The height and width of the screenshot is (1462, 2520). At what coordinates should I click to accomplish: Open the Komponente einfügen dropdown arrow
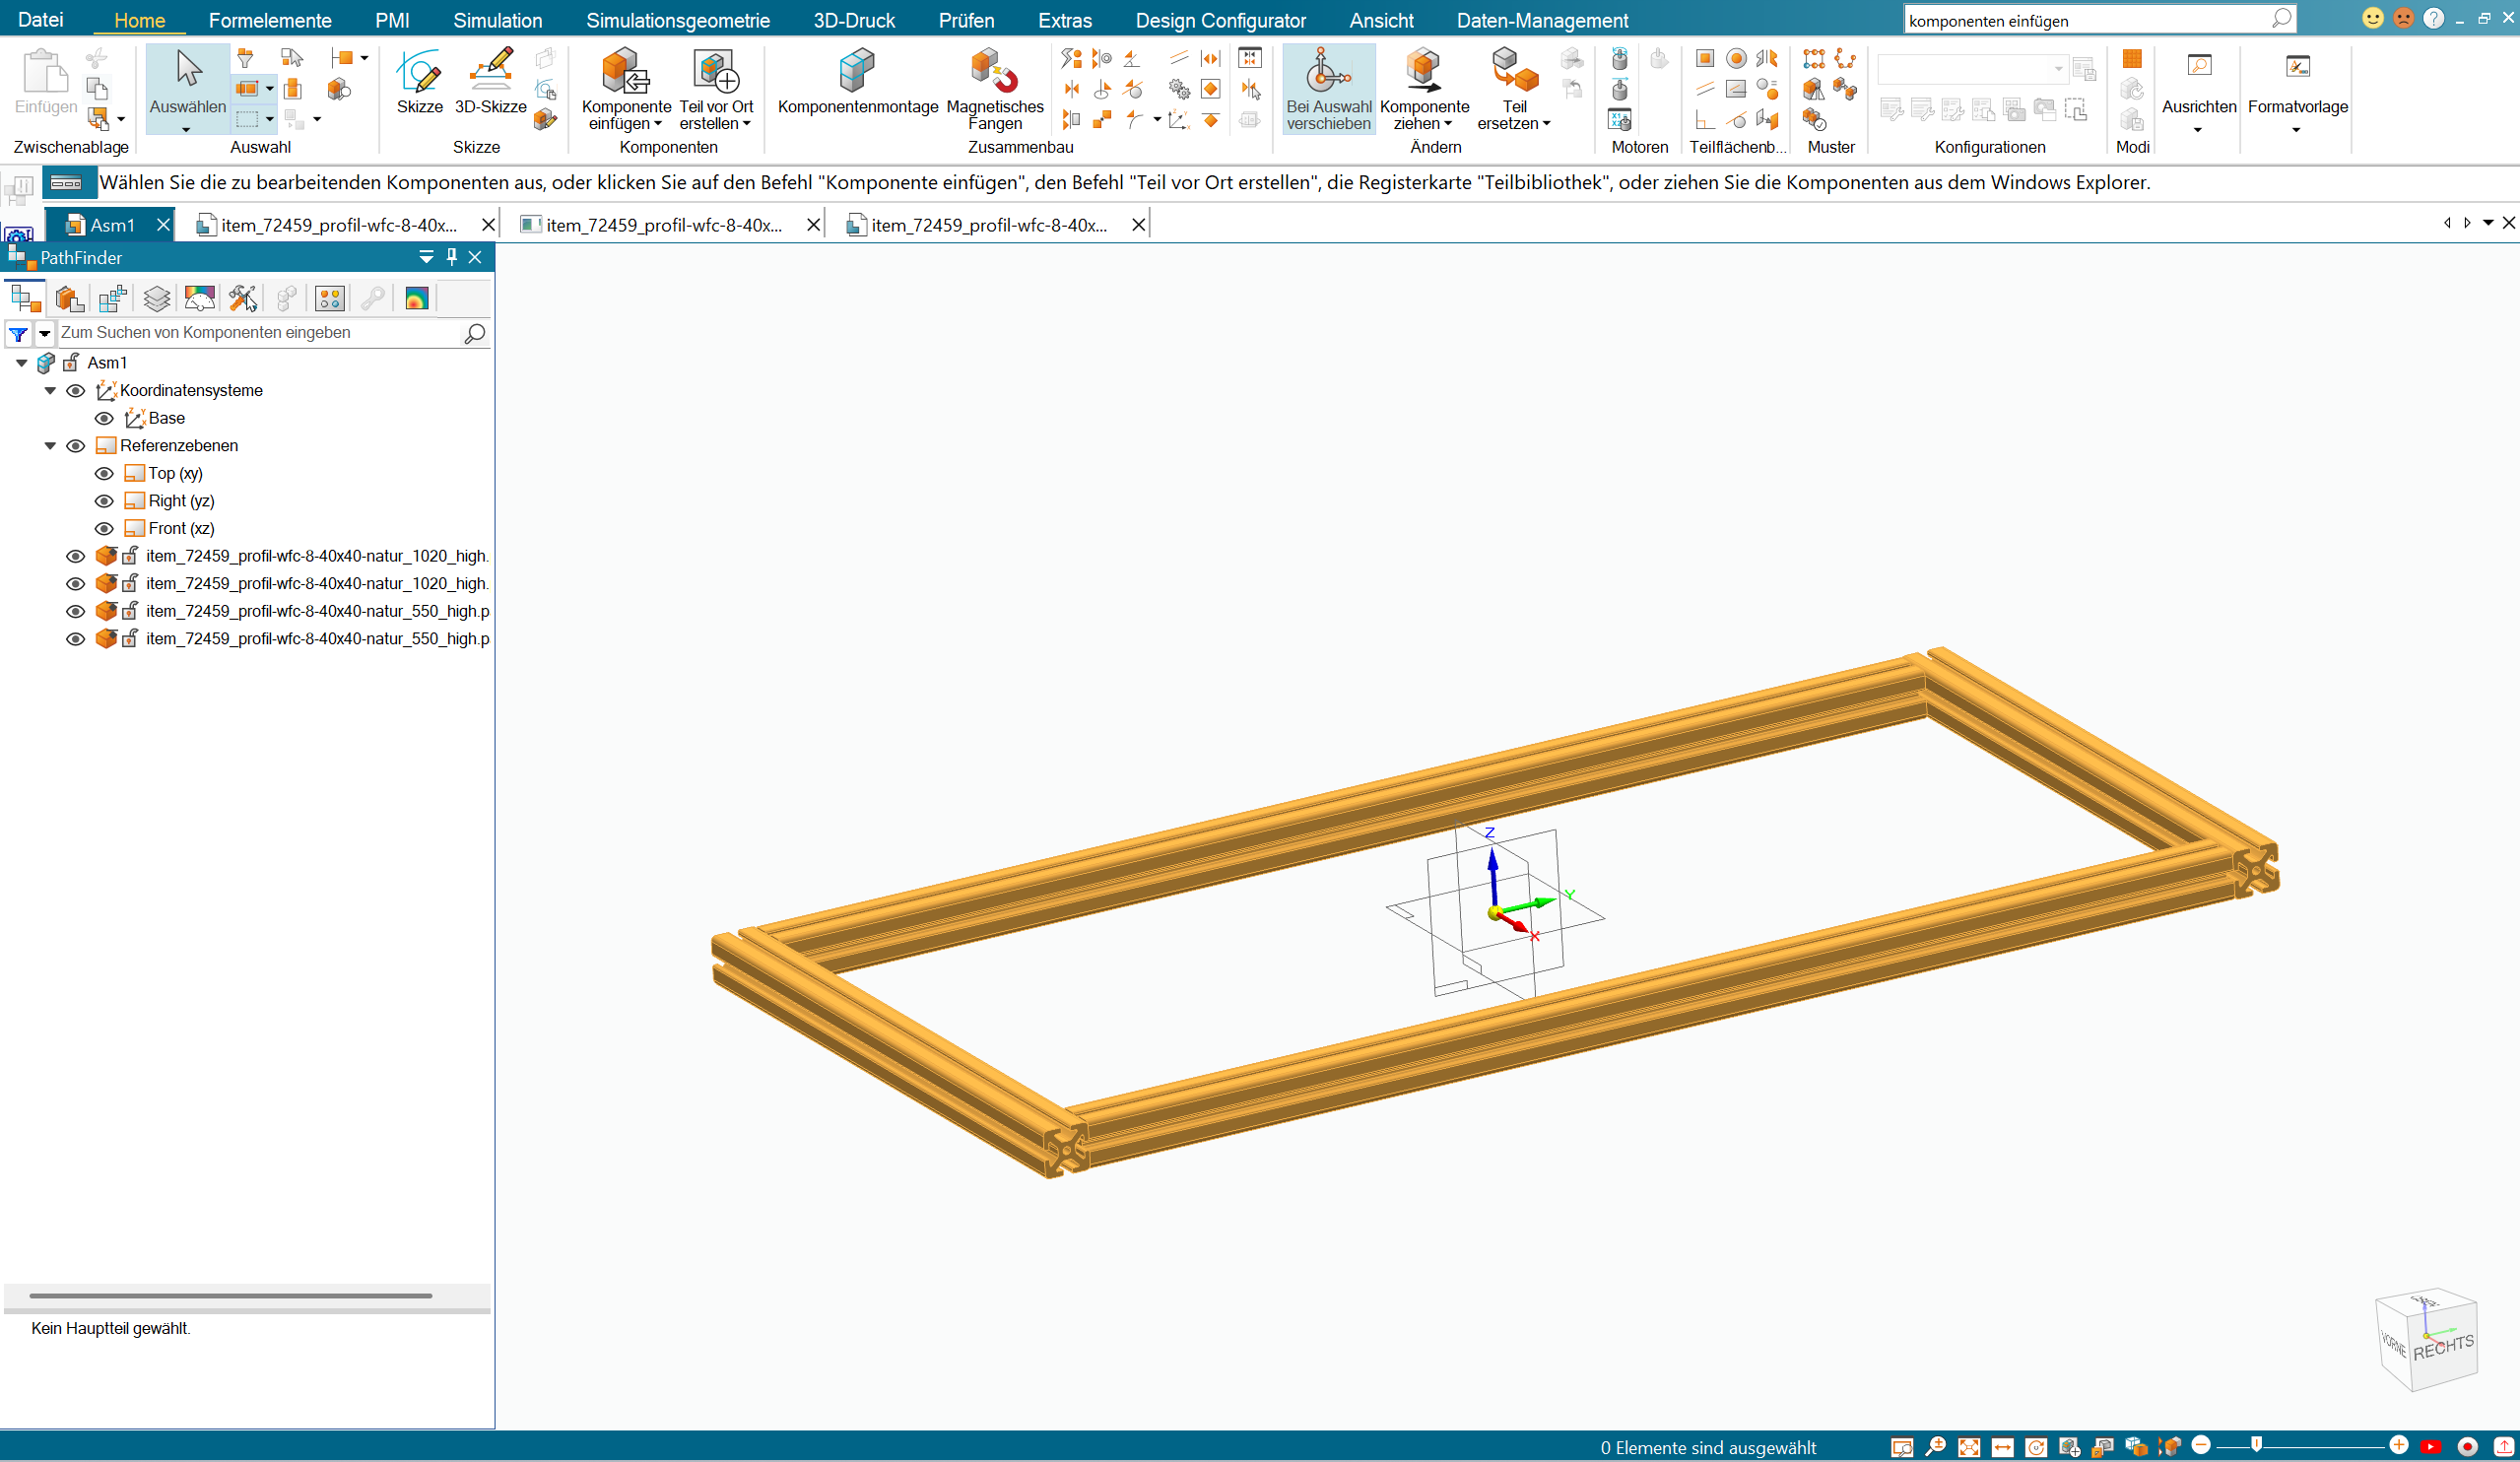click(x=658, y=124)
